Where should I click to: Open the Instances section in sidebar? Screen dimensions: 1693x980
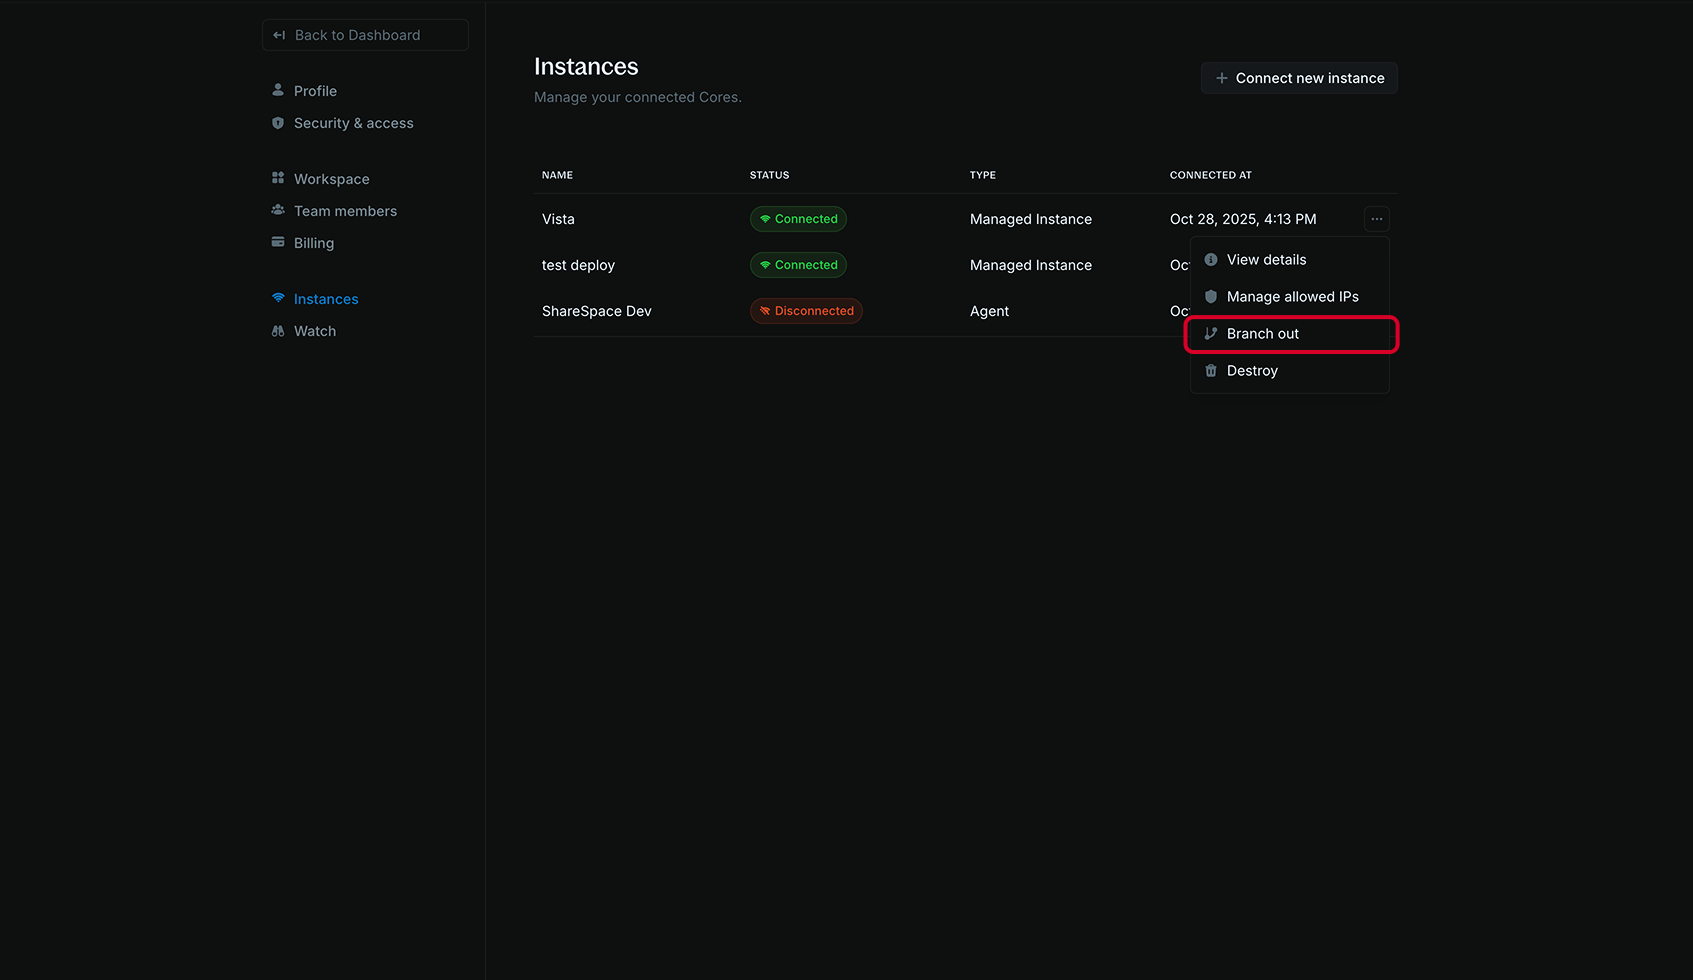pyautogui.click(x=325, y=298)
